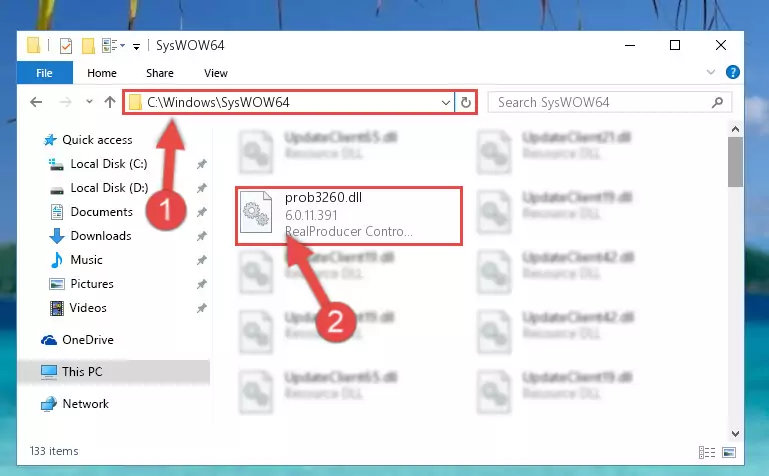Go forward with the forward arrow
Screen dimensions: 769x476
65,102
